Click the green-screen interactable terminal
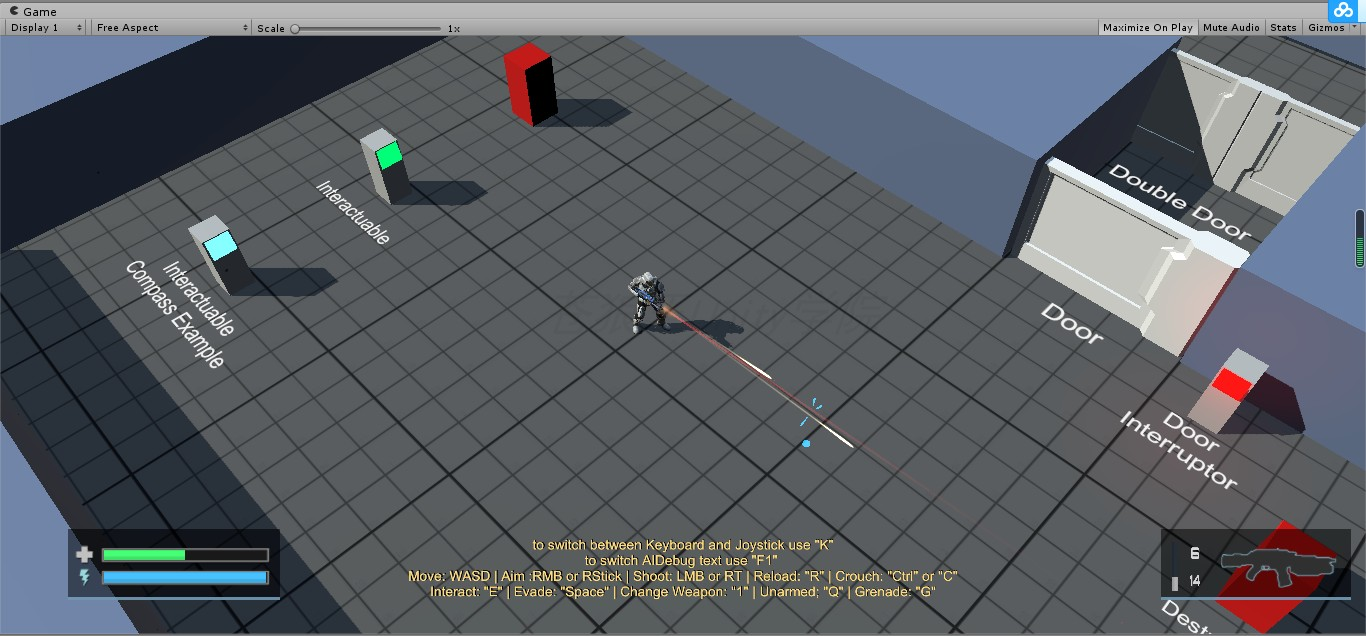Viewport: 1366px width, 636px height. pyautogui.click(x=386, y=166)
